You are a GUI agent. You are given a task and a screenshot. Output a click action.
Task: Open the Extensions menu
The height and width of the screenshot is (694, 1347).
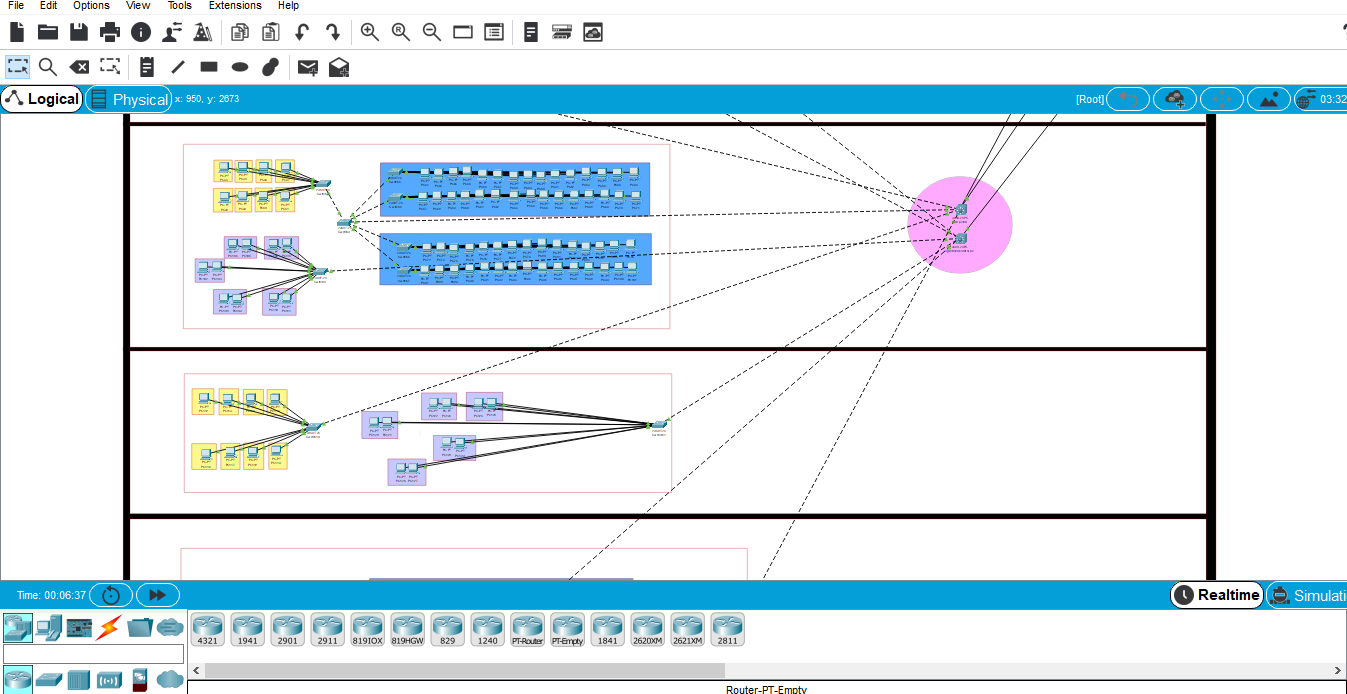tap(235, 6)
